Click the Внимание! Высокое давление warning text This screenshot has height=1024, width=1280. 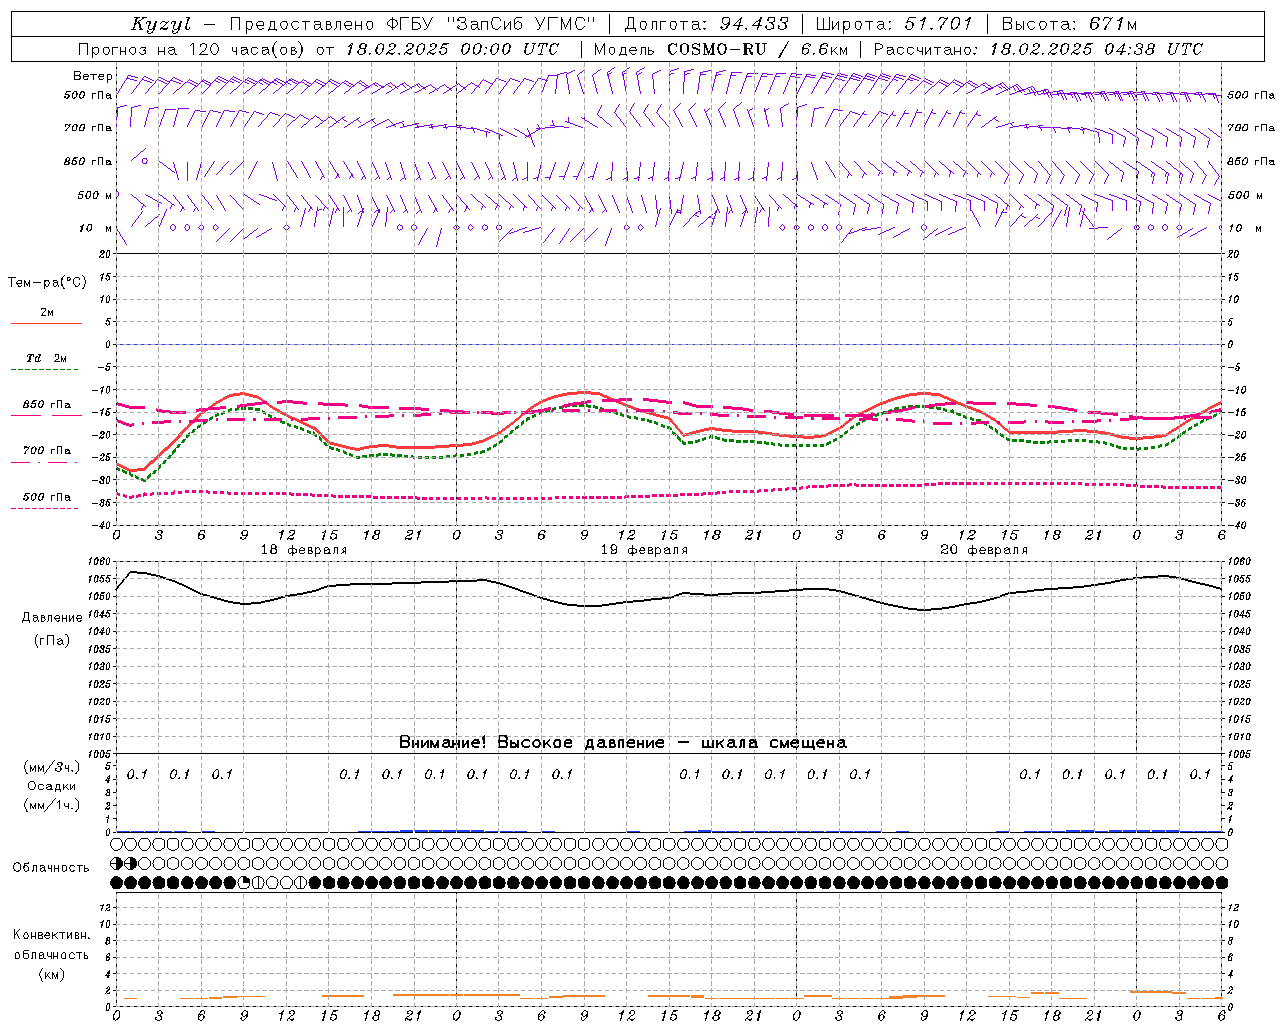coord(622,742)
